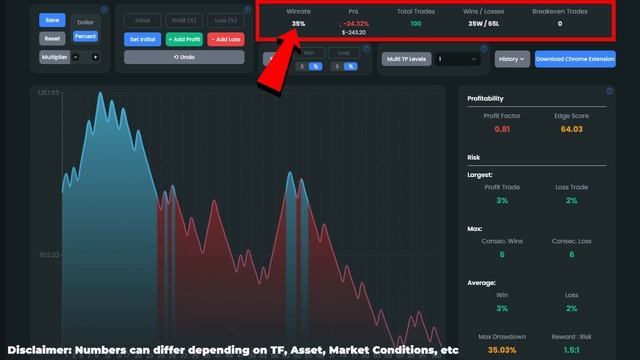Switch units to Percent mode
This screenshot has width=640, height=360.
[x=85, y=36]
